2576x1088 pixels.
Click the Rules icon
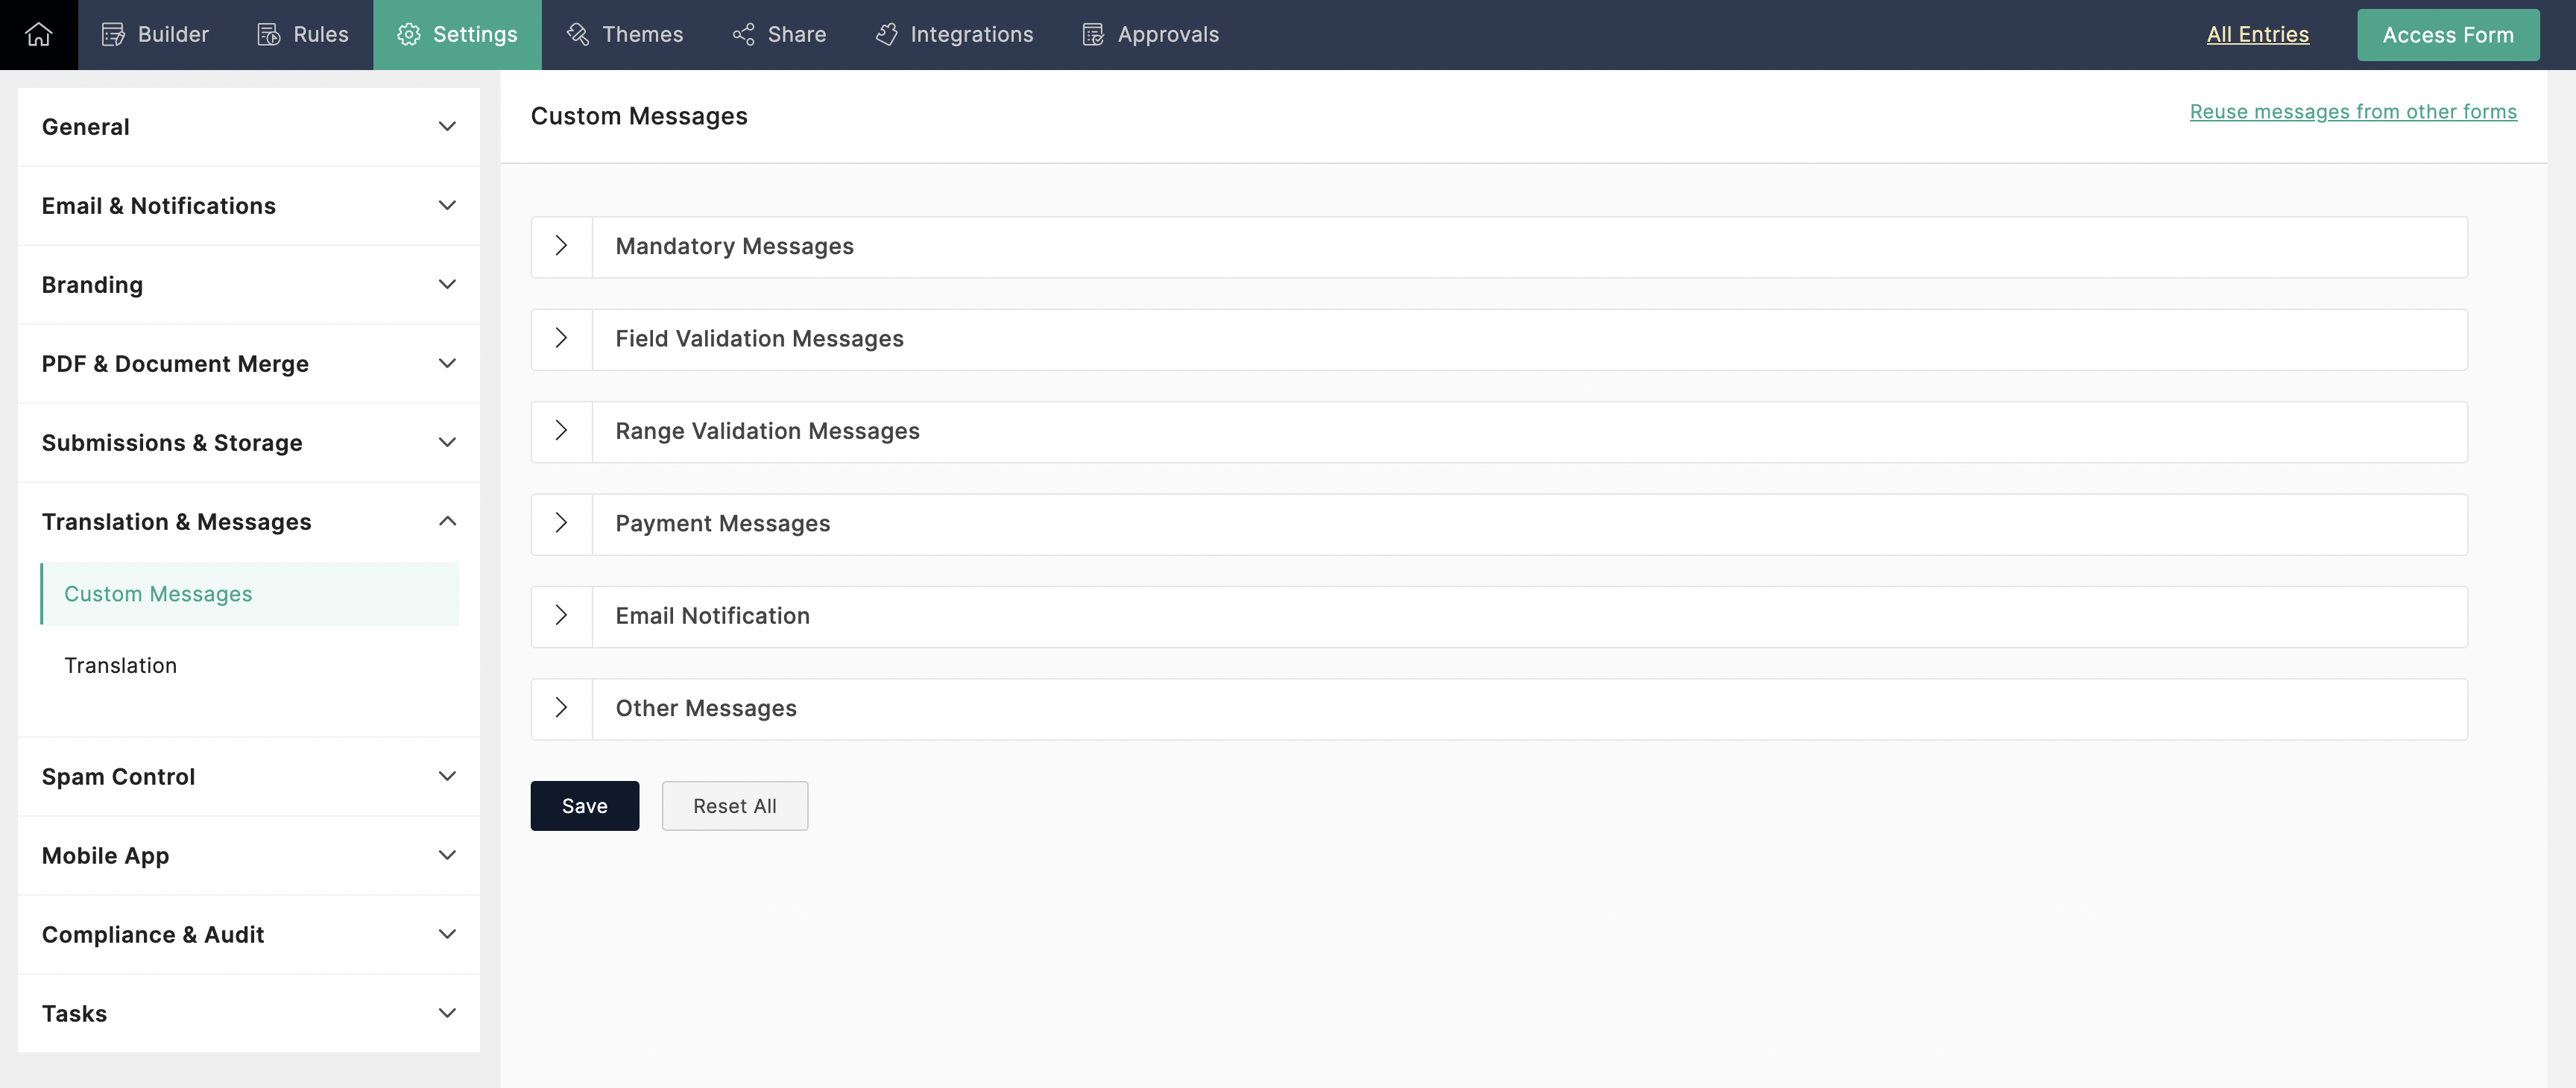click(x=269, y=34)
